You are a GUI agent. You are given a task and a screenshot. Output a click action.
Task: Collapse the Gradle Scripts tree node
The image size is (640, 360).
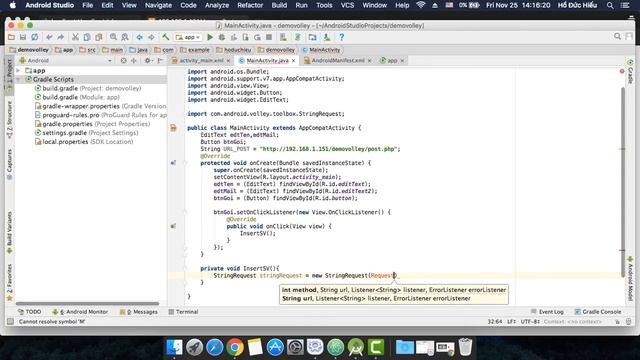coord(18,79)
